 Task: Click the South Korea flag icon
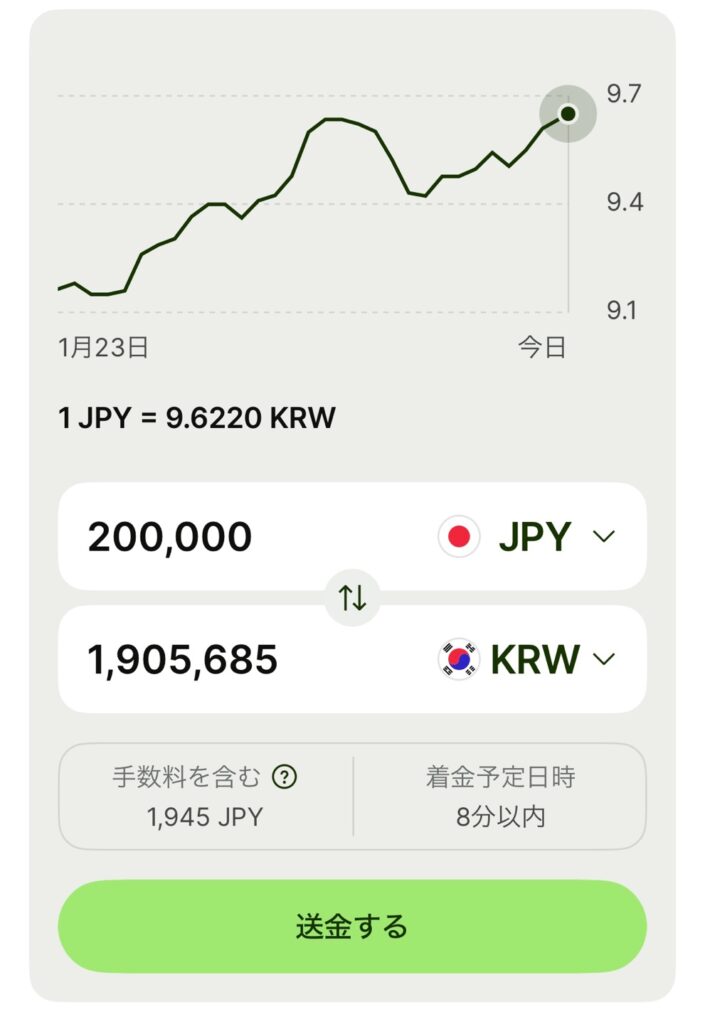pos(459,659)
